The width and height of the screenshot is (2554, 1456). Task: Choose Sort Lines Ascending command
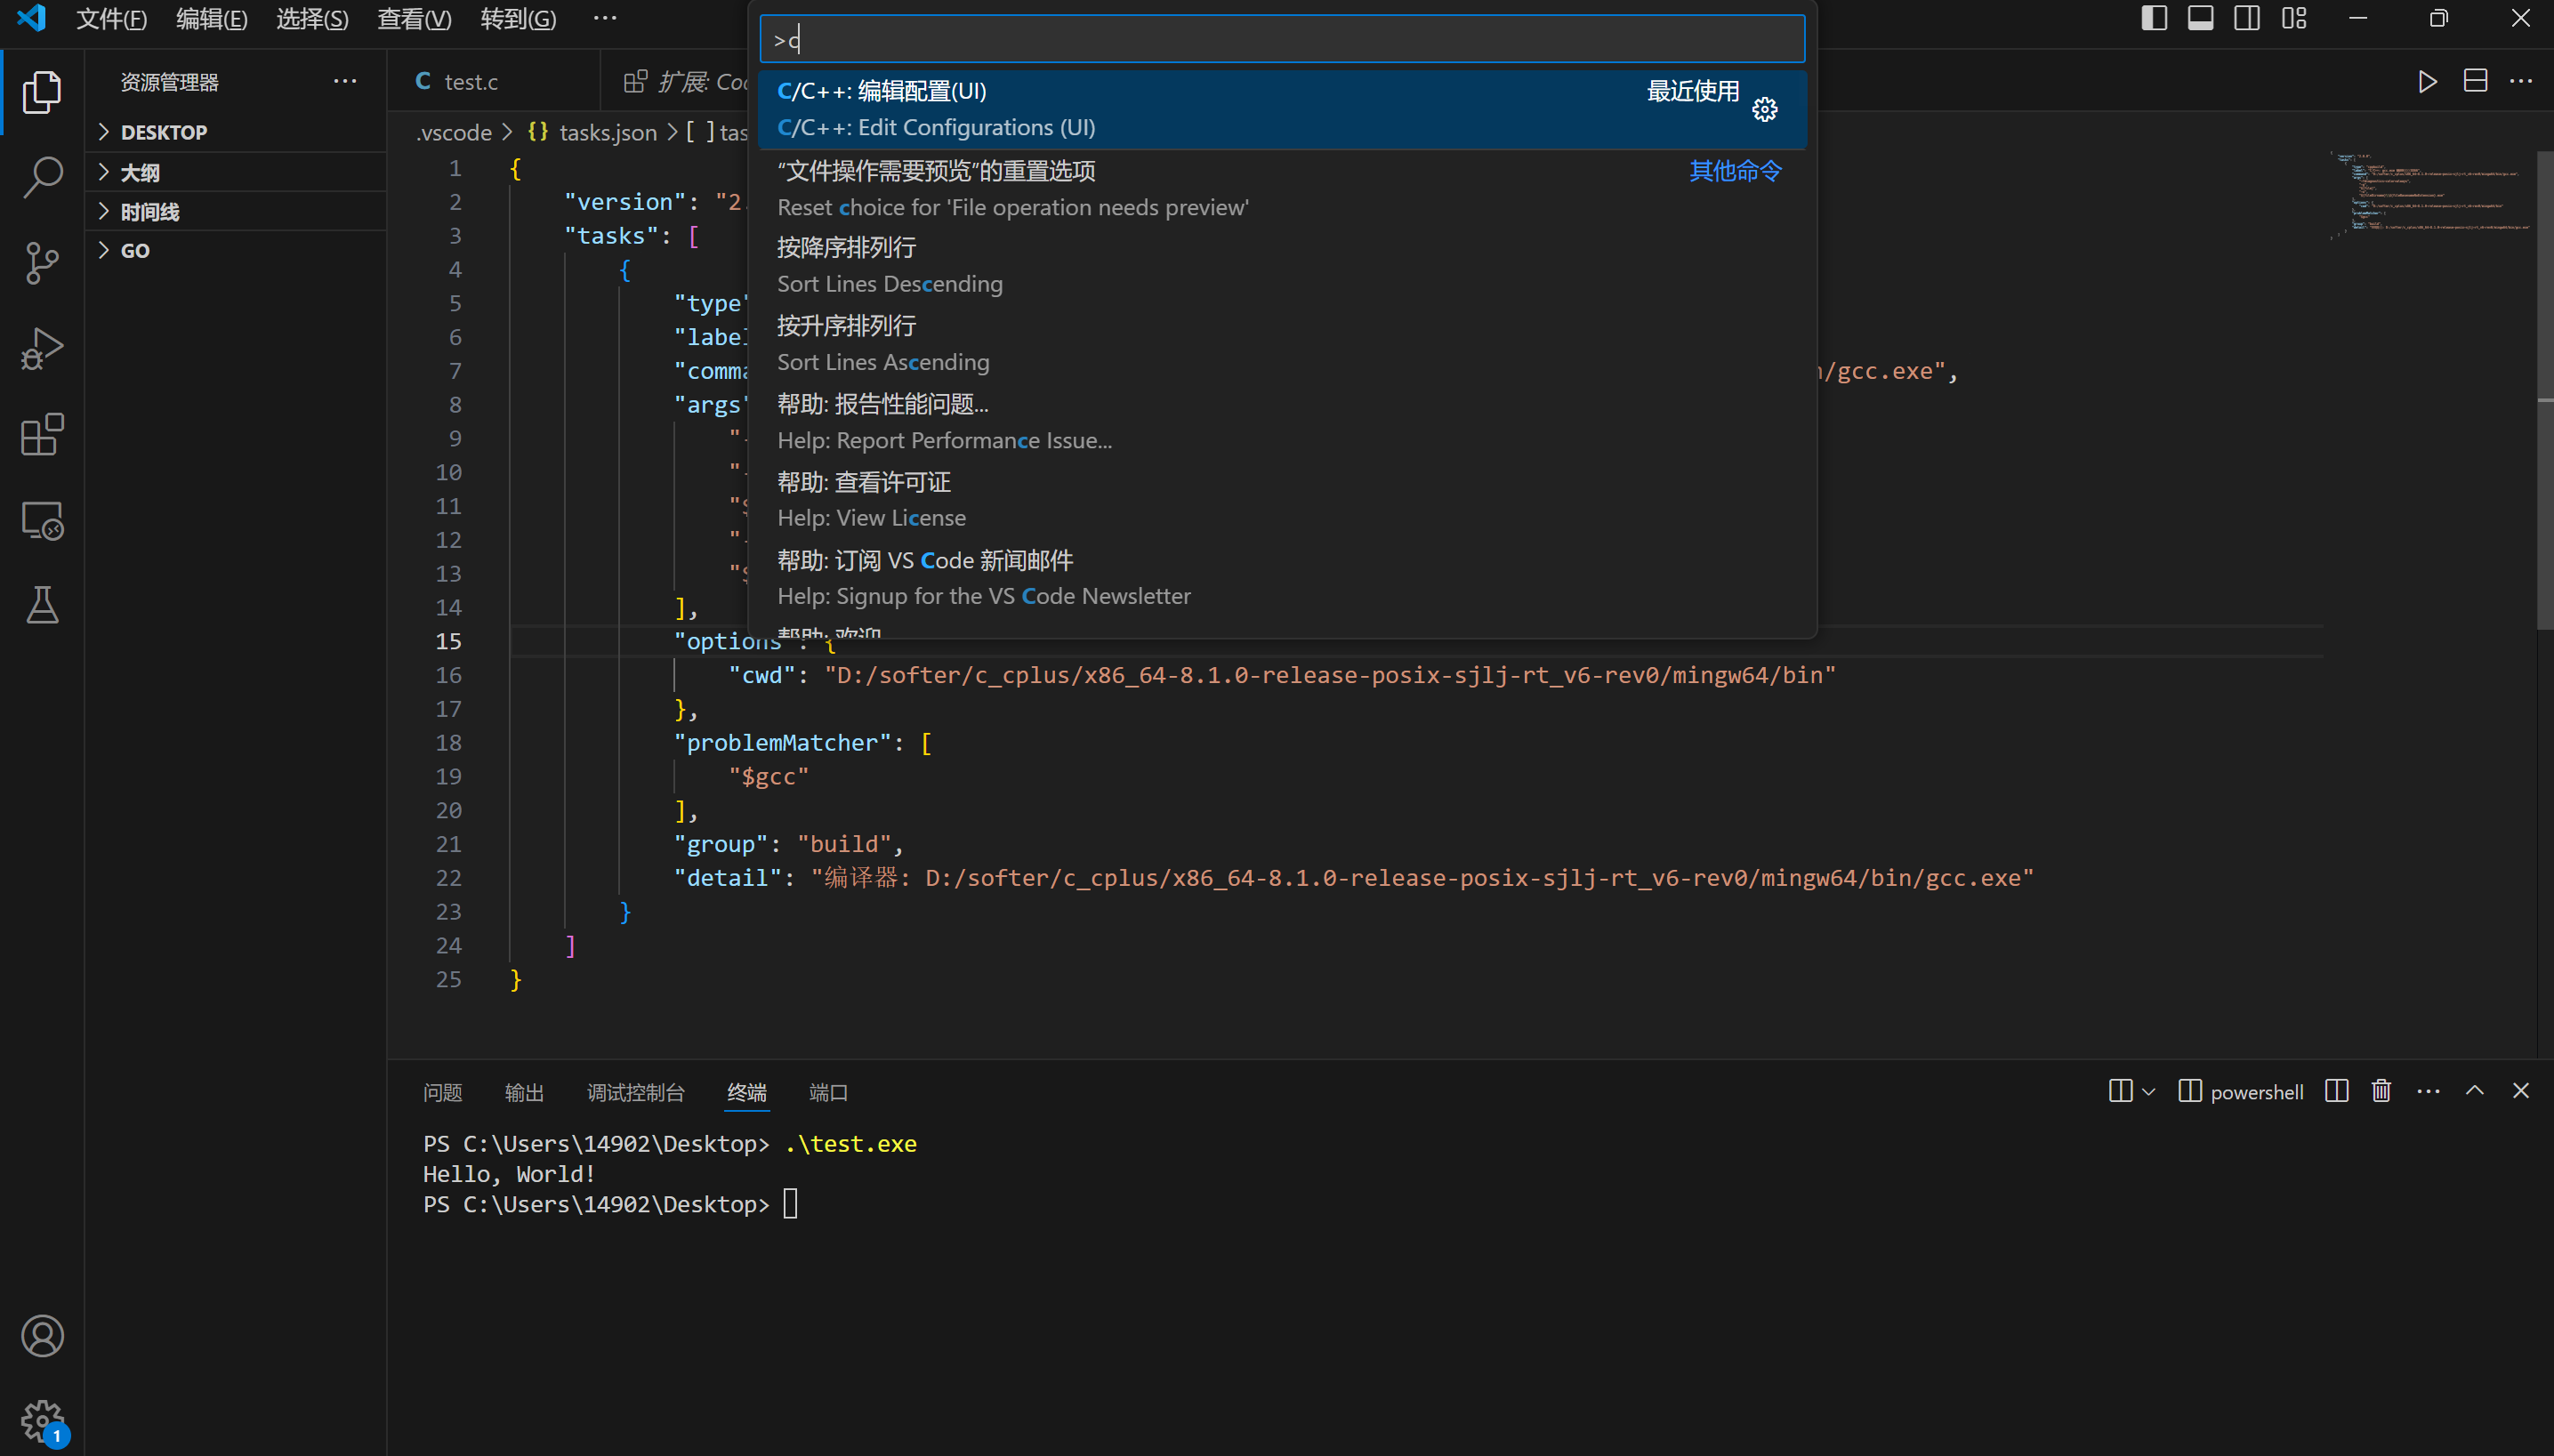(x=1282, y=344)
